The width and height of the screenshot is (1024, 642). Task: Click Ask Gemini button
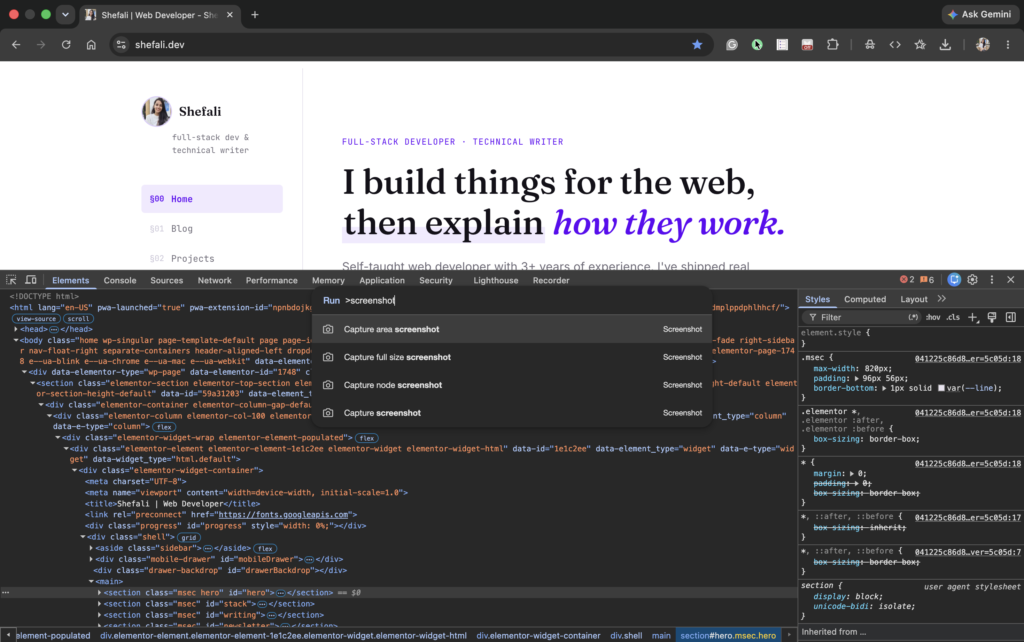[980, 14]
